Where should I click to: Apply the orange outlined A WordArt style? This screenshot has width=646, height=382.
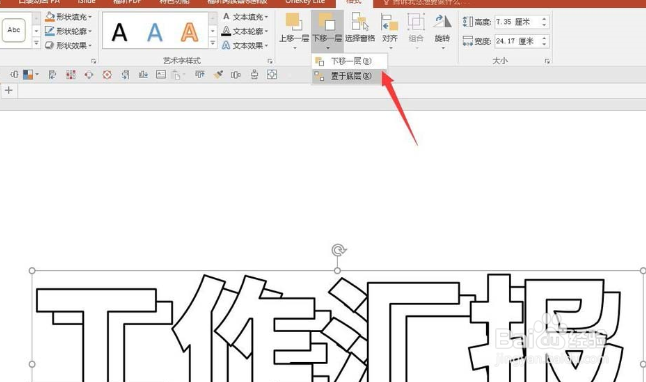point(190,32)
